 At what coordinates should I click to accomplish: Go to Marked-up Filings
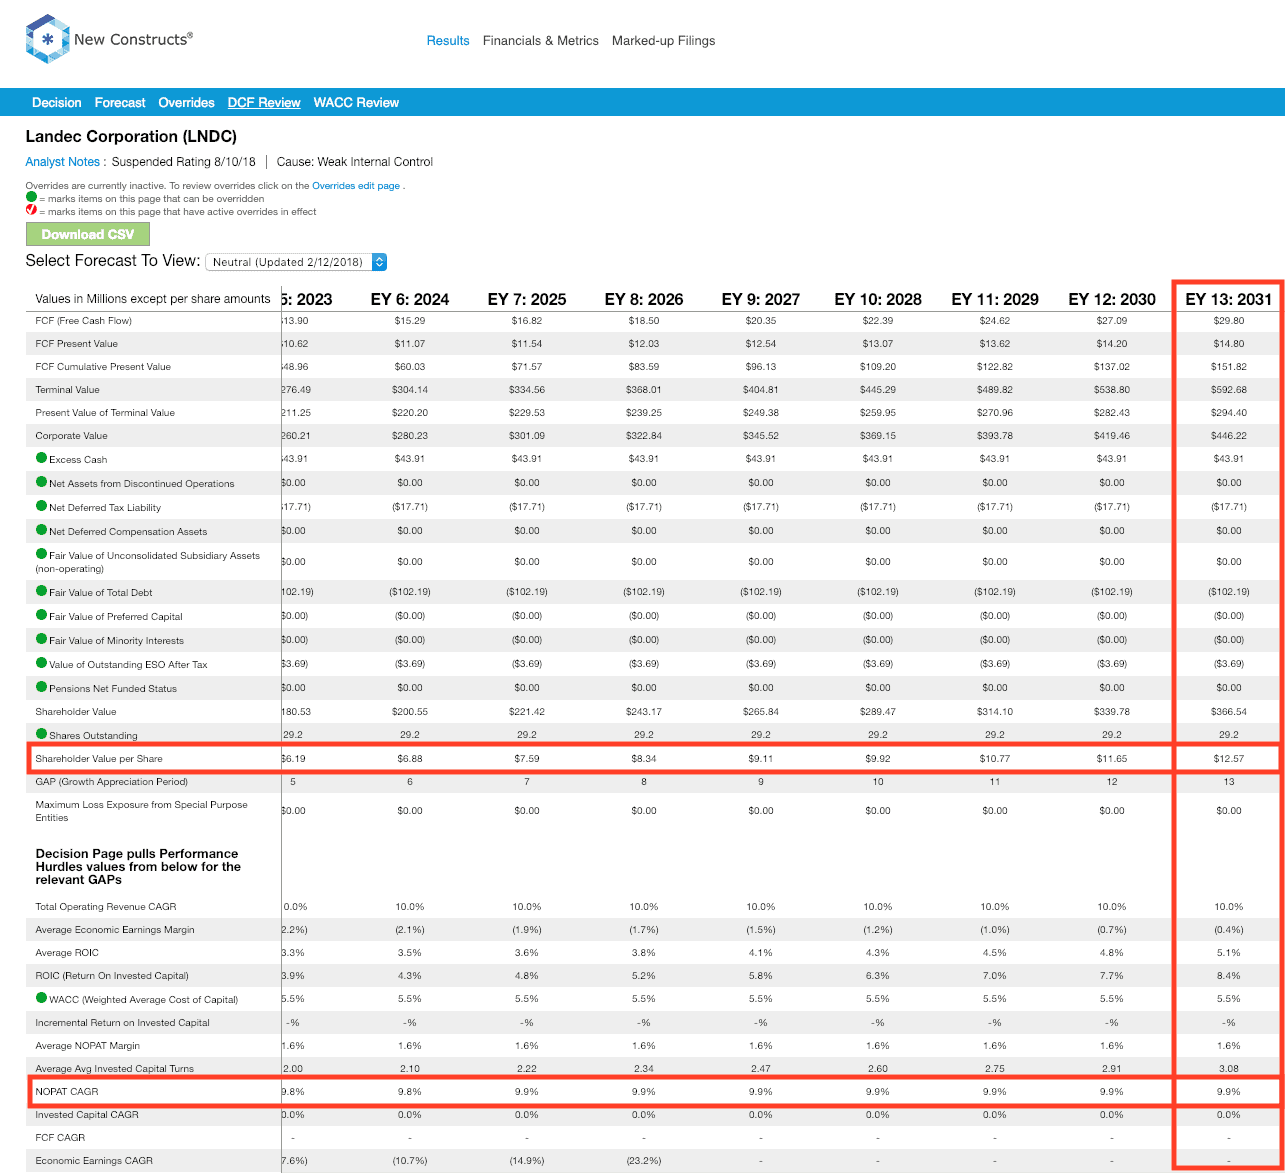click(664, 41)
